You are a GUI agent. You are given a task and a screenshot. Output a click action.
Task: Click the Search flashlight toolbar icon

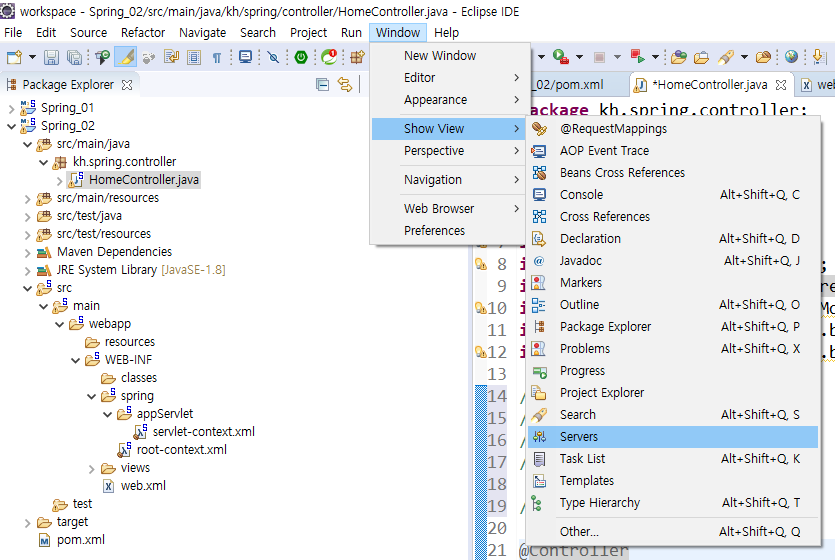(x=726, y=56)
